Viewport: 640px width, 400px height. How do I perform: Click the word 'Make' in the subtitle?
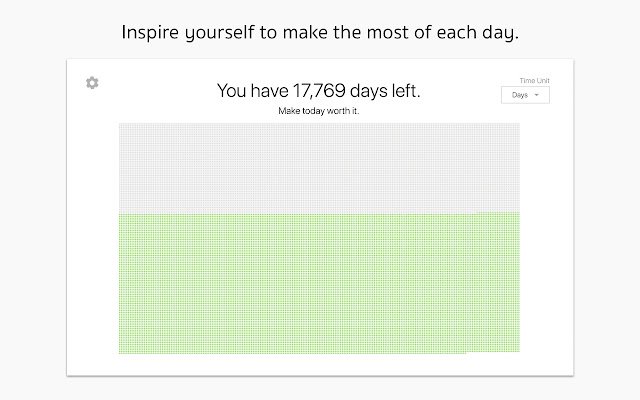289,111
